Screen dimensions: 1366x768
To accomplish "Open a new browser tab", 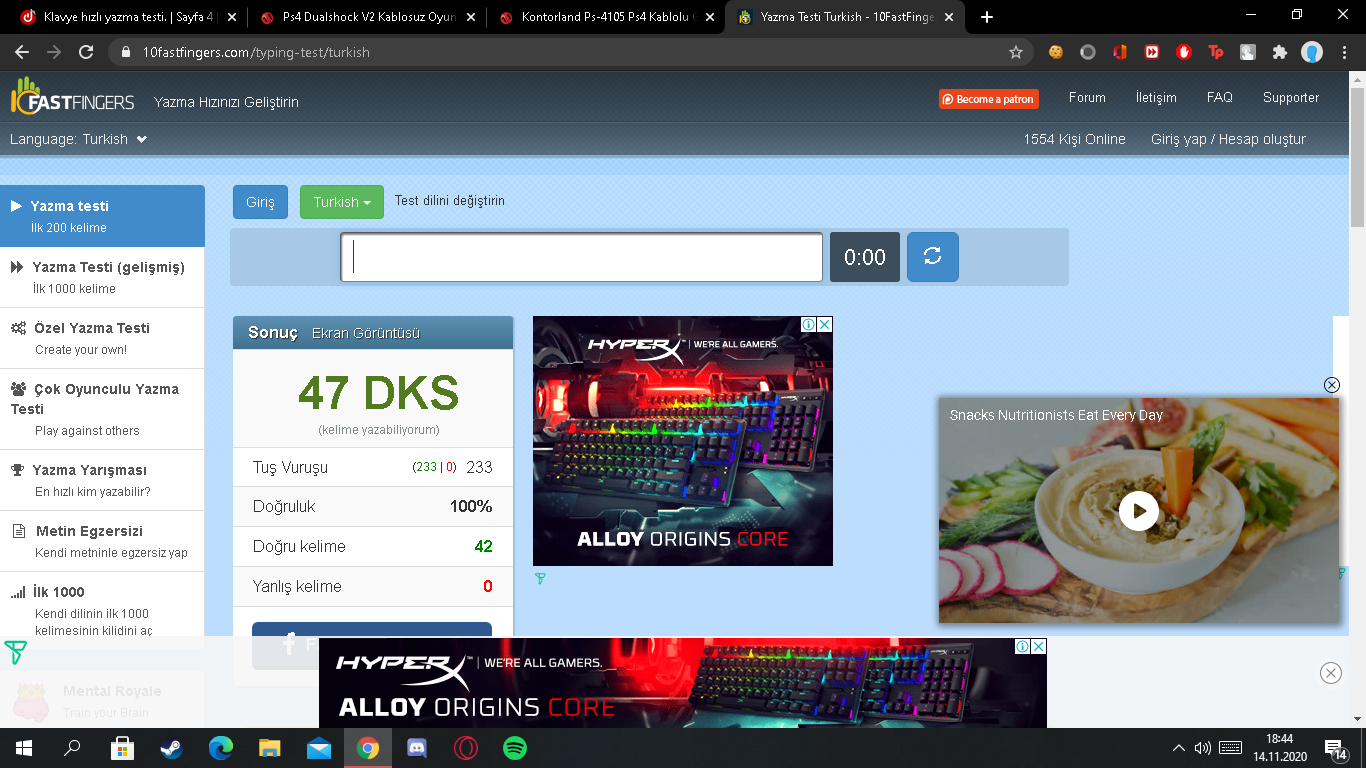I will 987,17.
